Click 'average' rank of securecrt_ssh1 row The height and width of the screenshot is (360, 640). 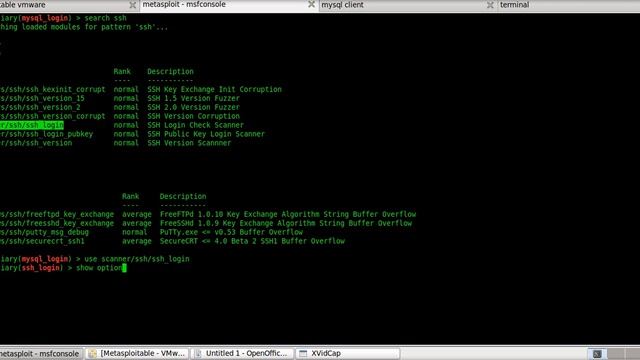137,241
